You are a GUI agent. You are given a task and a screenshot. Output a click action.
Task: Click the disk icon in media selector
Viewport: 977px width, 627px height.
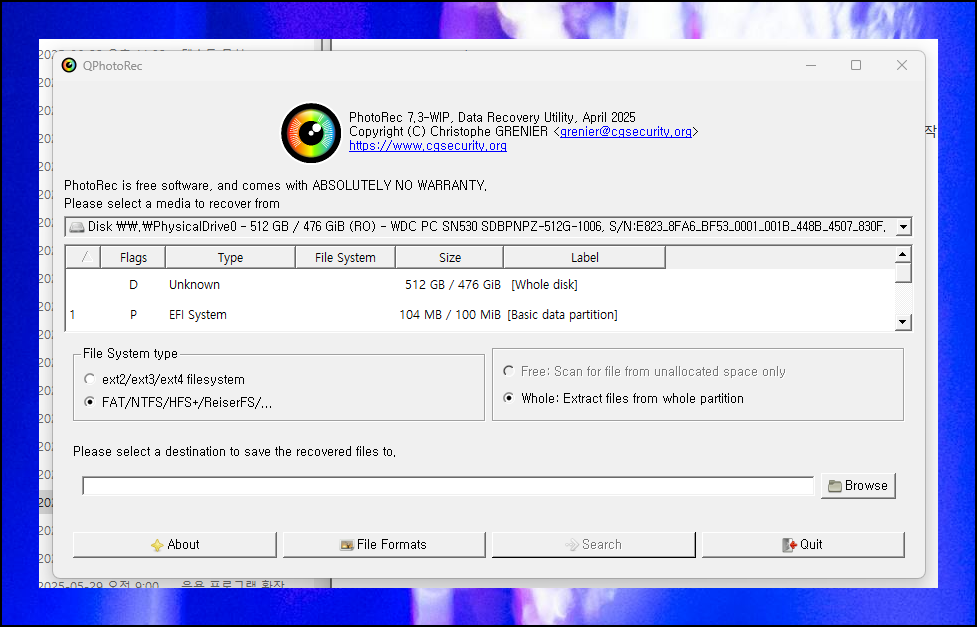[x=77, y=227]
